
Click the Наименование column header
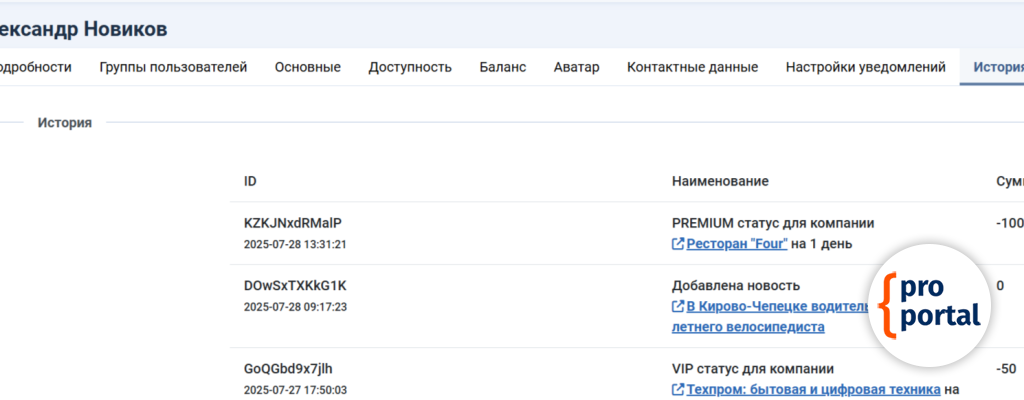(x=720, y=181)
